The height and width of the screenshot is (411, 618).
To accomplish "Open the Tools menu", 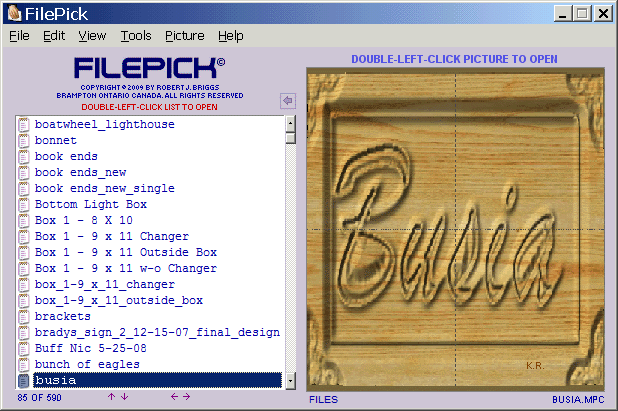I will pyautogui.click(x=136, y=36).
